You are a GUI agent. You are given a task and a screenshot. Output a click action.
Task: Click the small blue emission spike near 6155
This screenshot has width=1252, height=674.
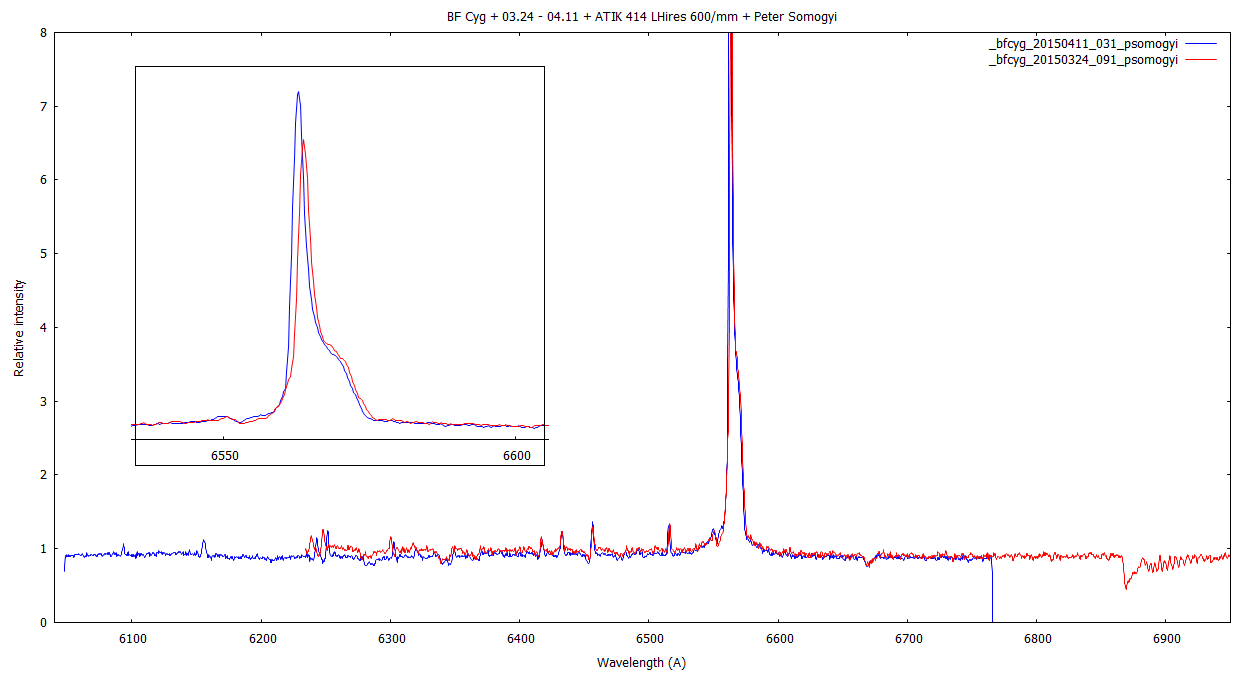tap(204, 542)
